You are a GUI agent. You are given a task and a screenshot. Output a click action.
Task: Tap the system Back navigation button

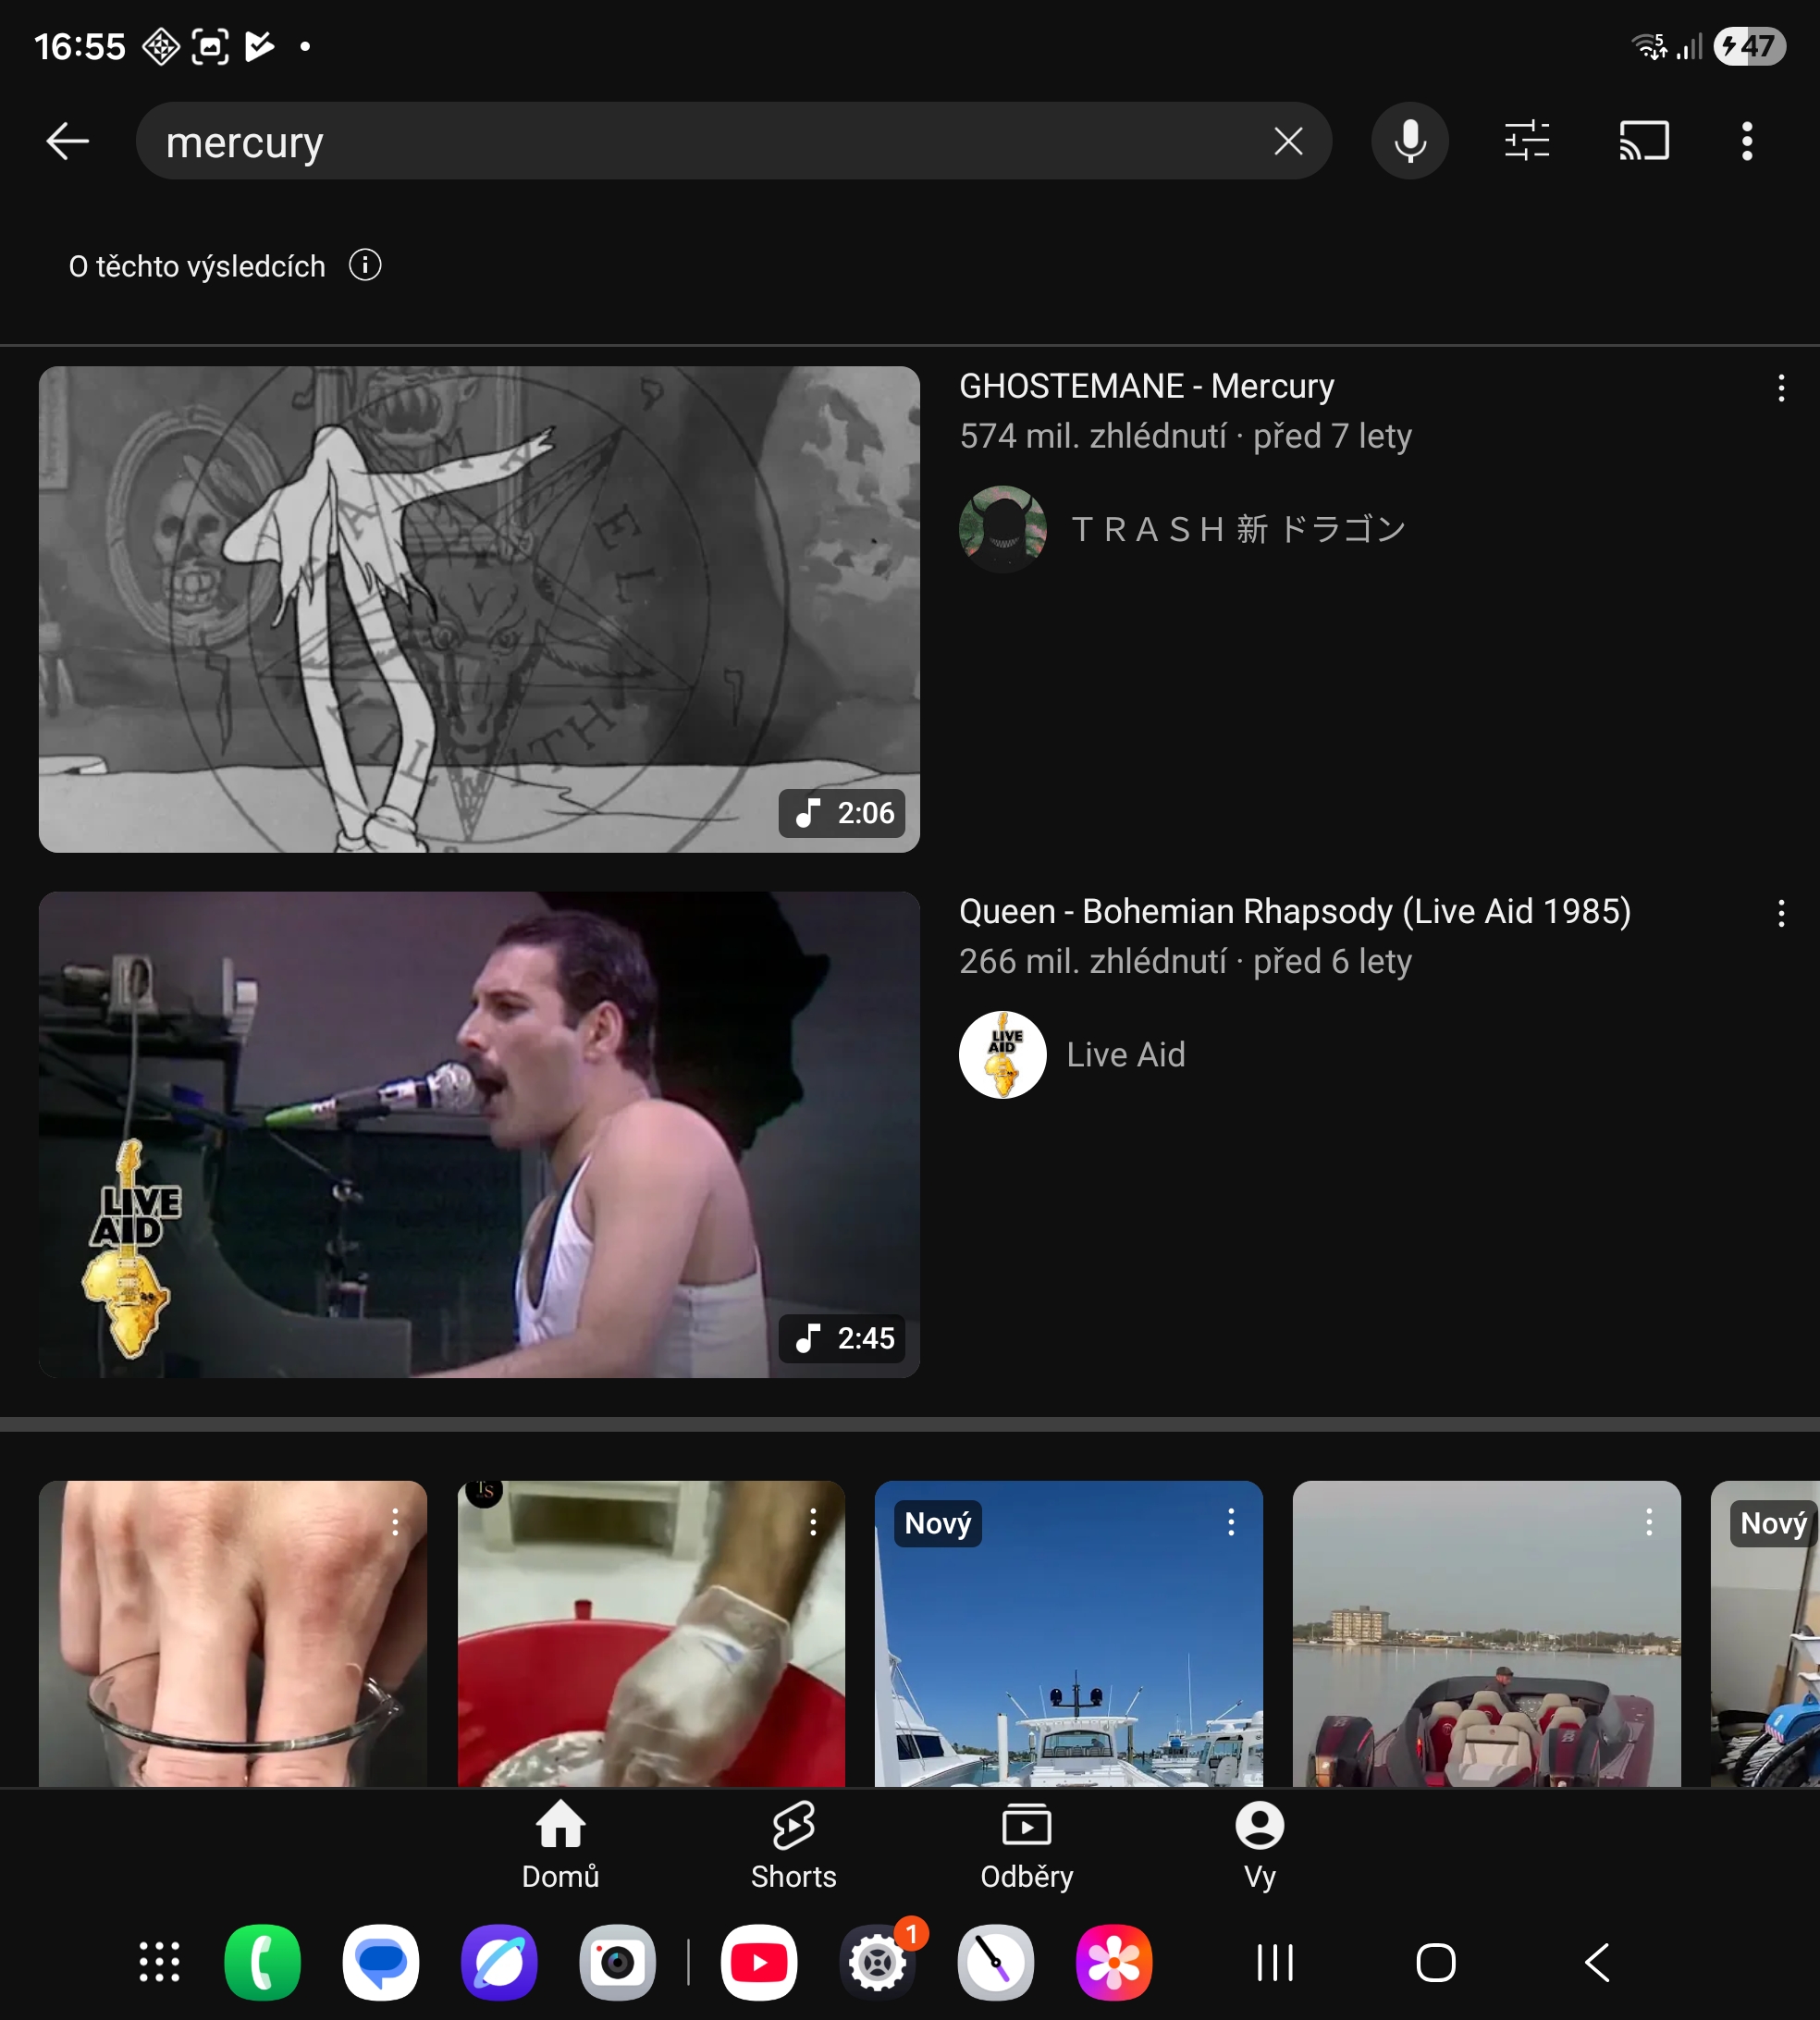[x=1597, y=1962]
